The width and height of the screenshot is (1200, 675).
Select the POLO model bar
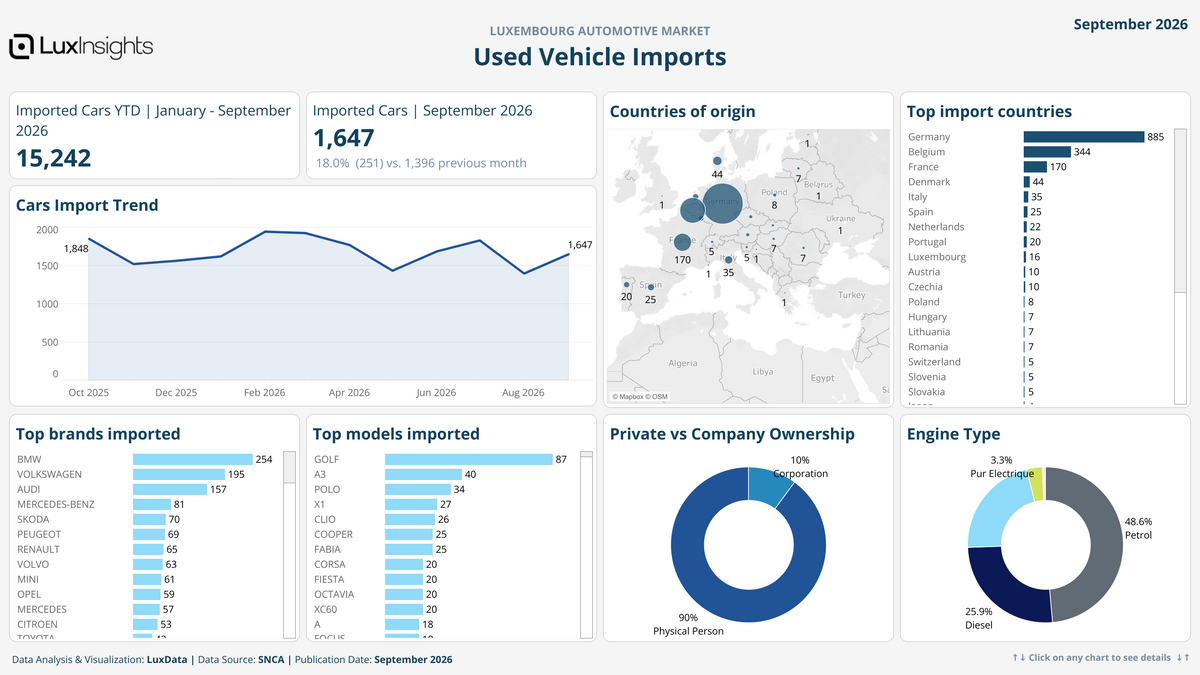(x=418, y=489)
